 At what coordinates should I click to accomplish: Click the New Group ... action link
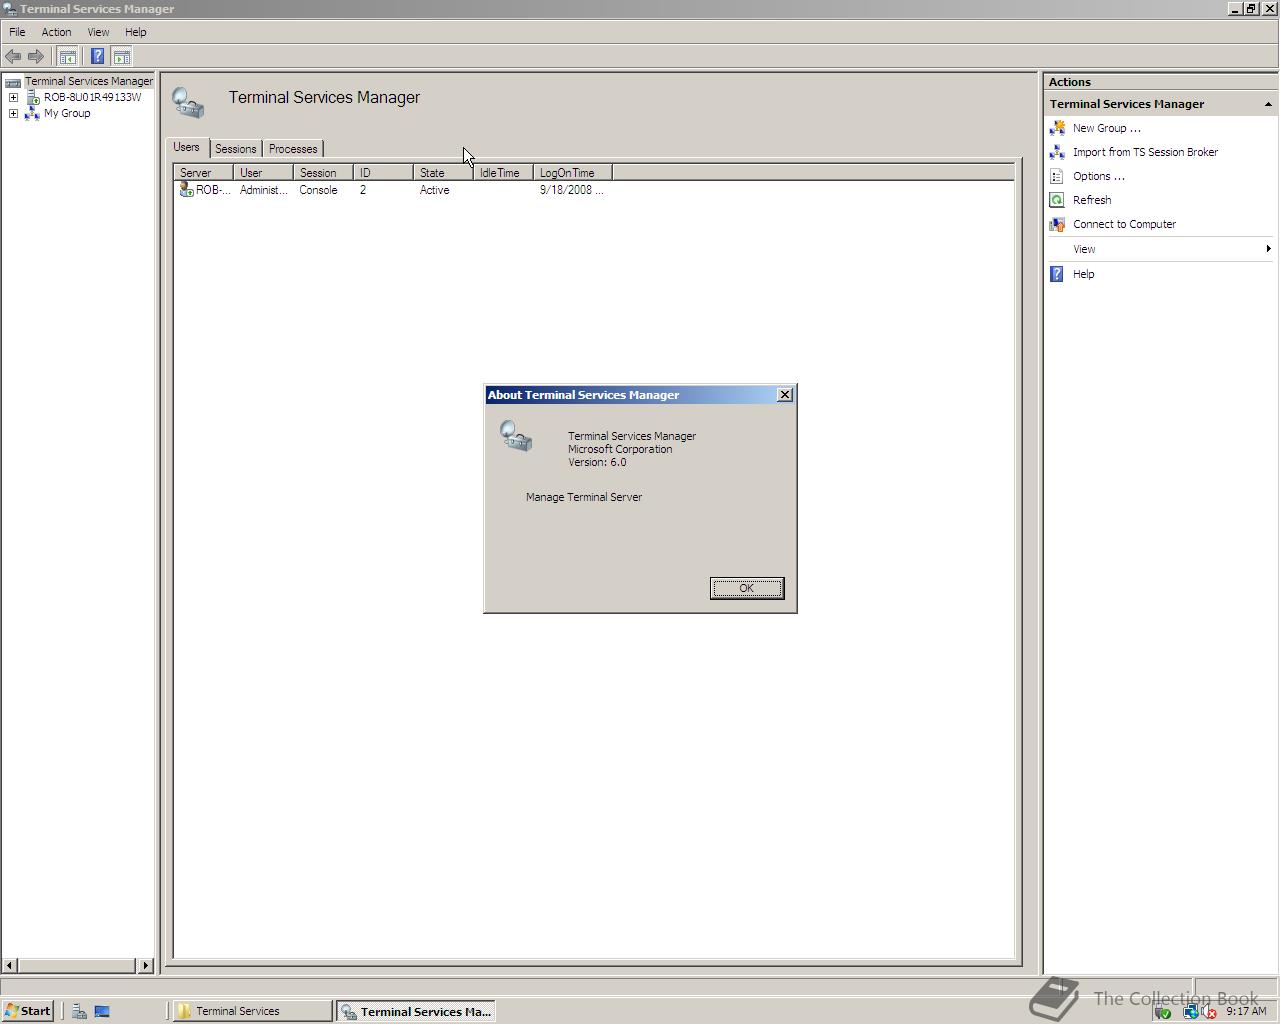click(x=1106, y=128)
